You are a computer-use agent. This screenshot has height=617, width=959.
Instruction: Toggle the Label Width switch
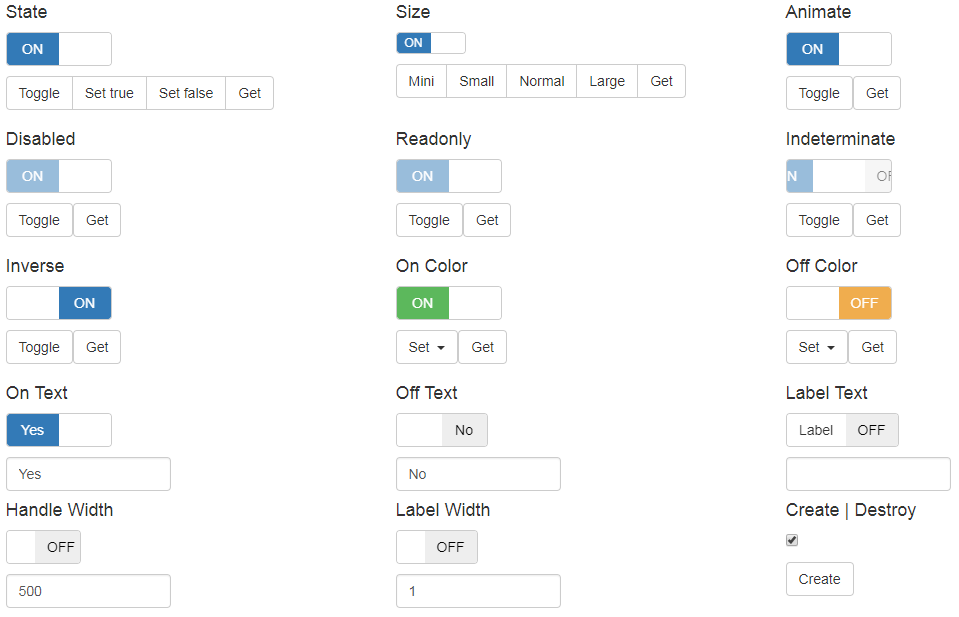436,546
